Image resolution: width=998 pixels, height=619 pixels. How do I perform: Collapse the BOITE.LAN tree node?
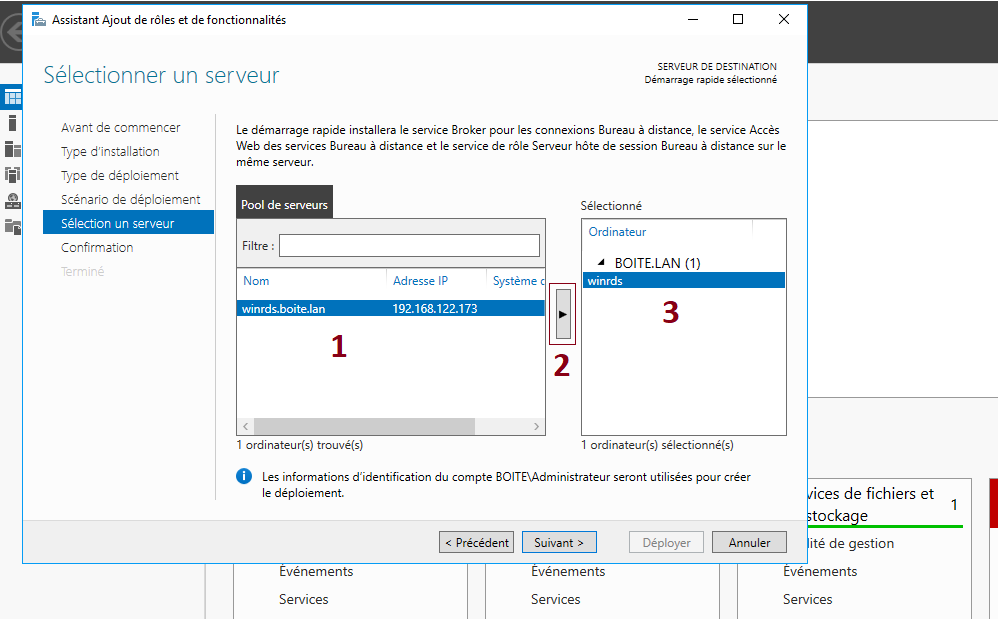601,263
